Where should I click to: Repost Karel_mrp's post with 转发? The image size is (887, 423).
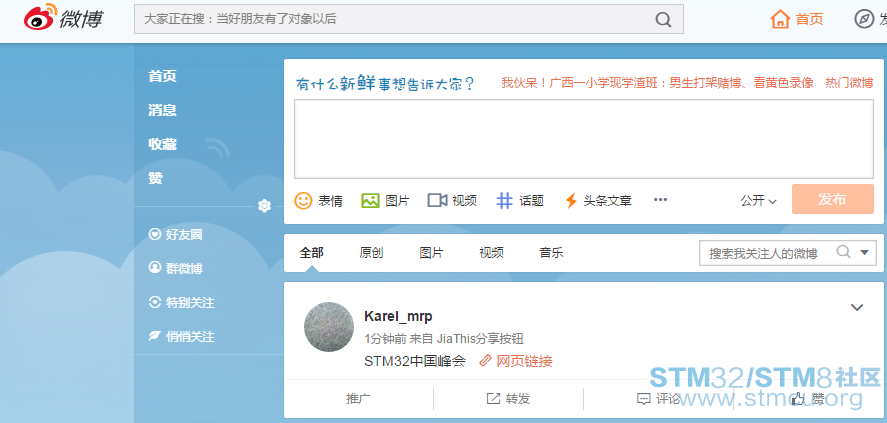(x=509, y=398)
